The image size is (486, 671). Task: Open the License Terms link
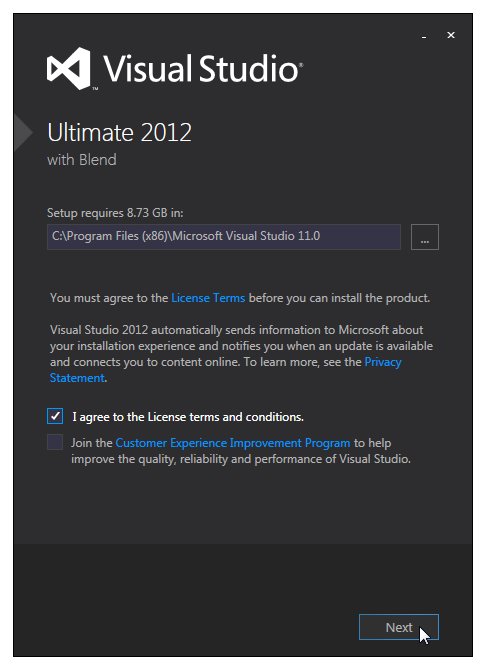pyautogui.click(x=208, y=298)
